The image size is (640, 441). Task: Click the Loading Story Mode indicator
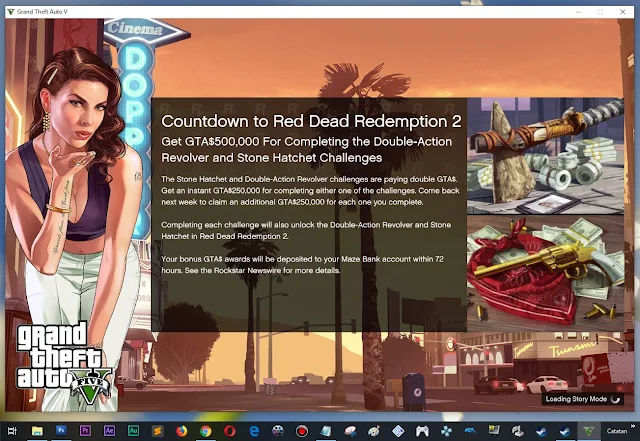point(583,399)
